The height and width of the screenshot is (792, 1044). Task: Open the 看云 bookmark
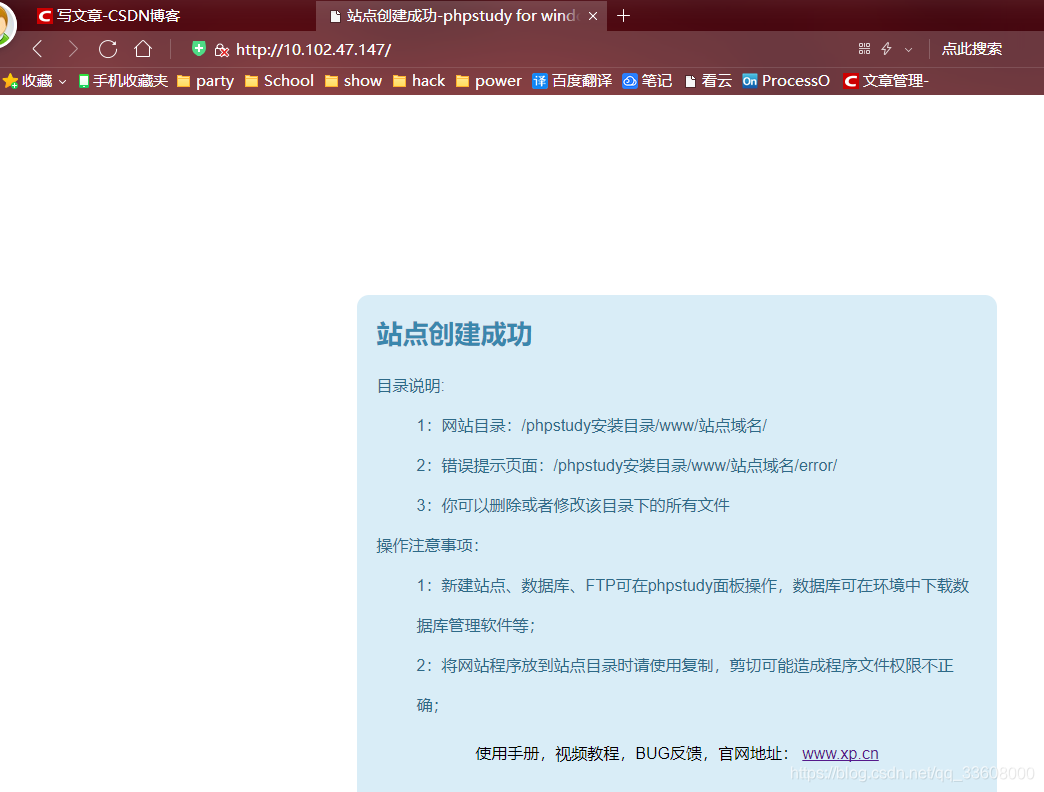(x=708, y=81)
